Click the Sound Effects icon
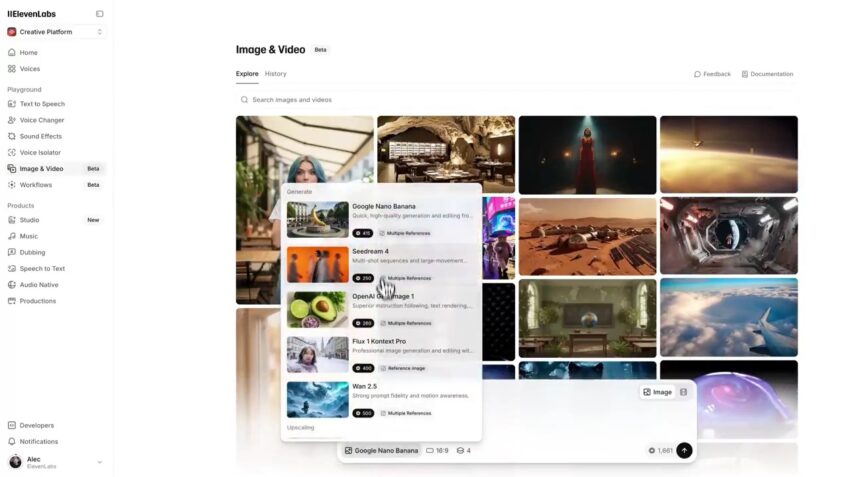 tap(12, 137)
